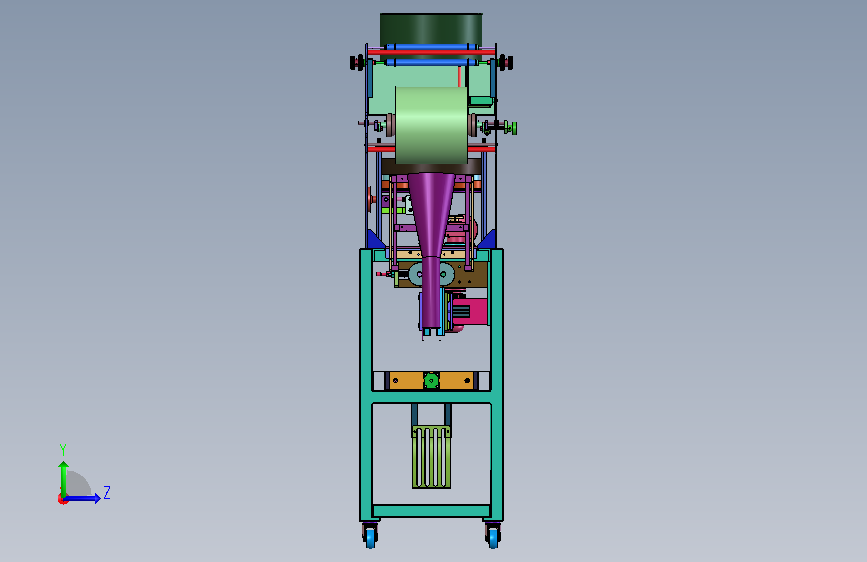Select the top-right black knob

click(x=505, y=63)
